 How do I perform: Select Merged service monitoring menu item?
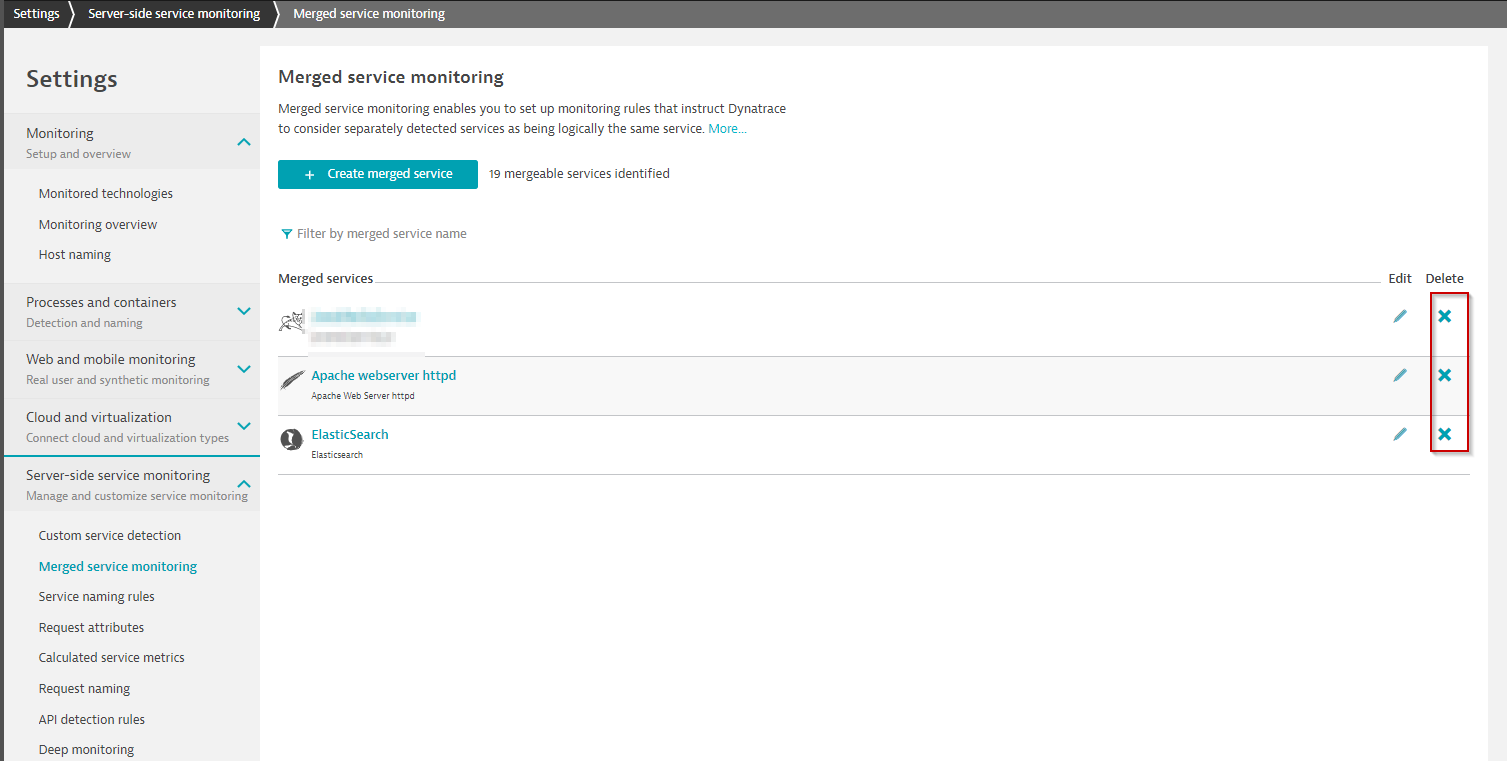pos(118,567)
